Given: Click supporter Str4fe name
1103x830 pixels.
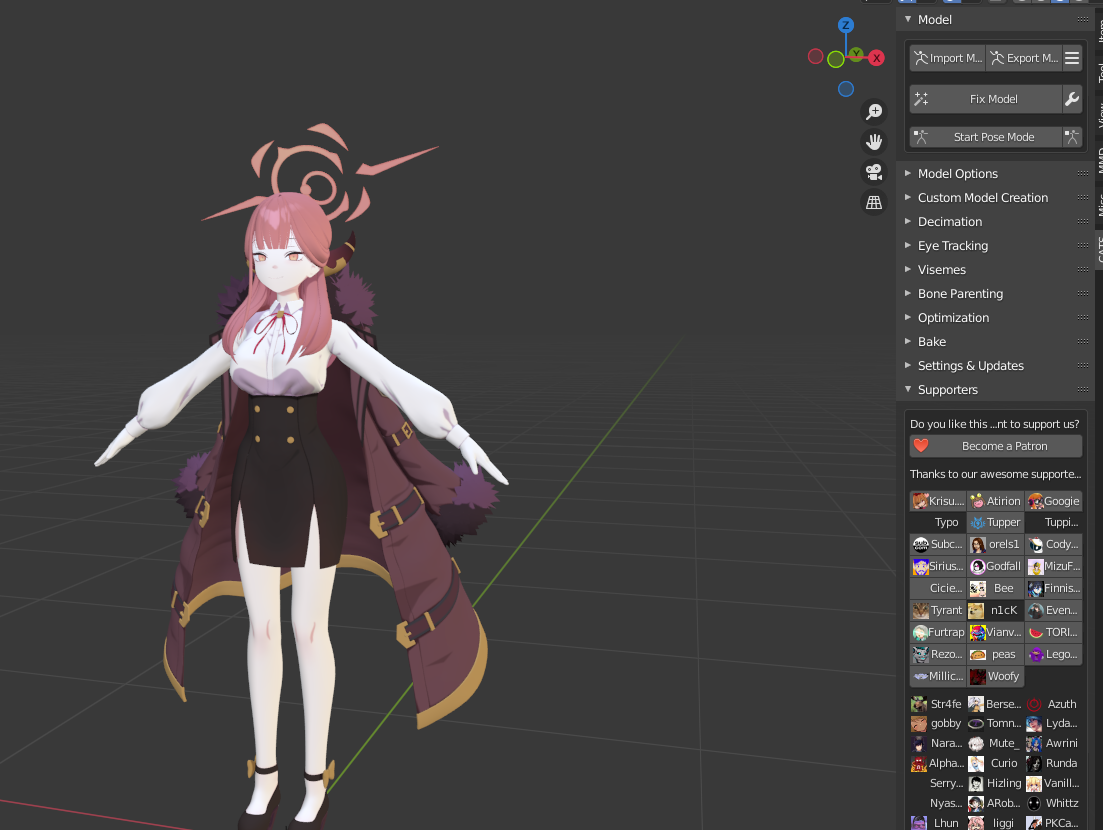Looking at the screenshot, I should [x=945, y=704].
